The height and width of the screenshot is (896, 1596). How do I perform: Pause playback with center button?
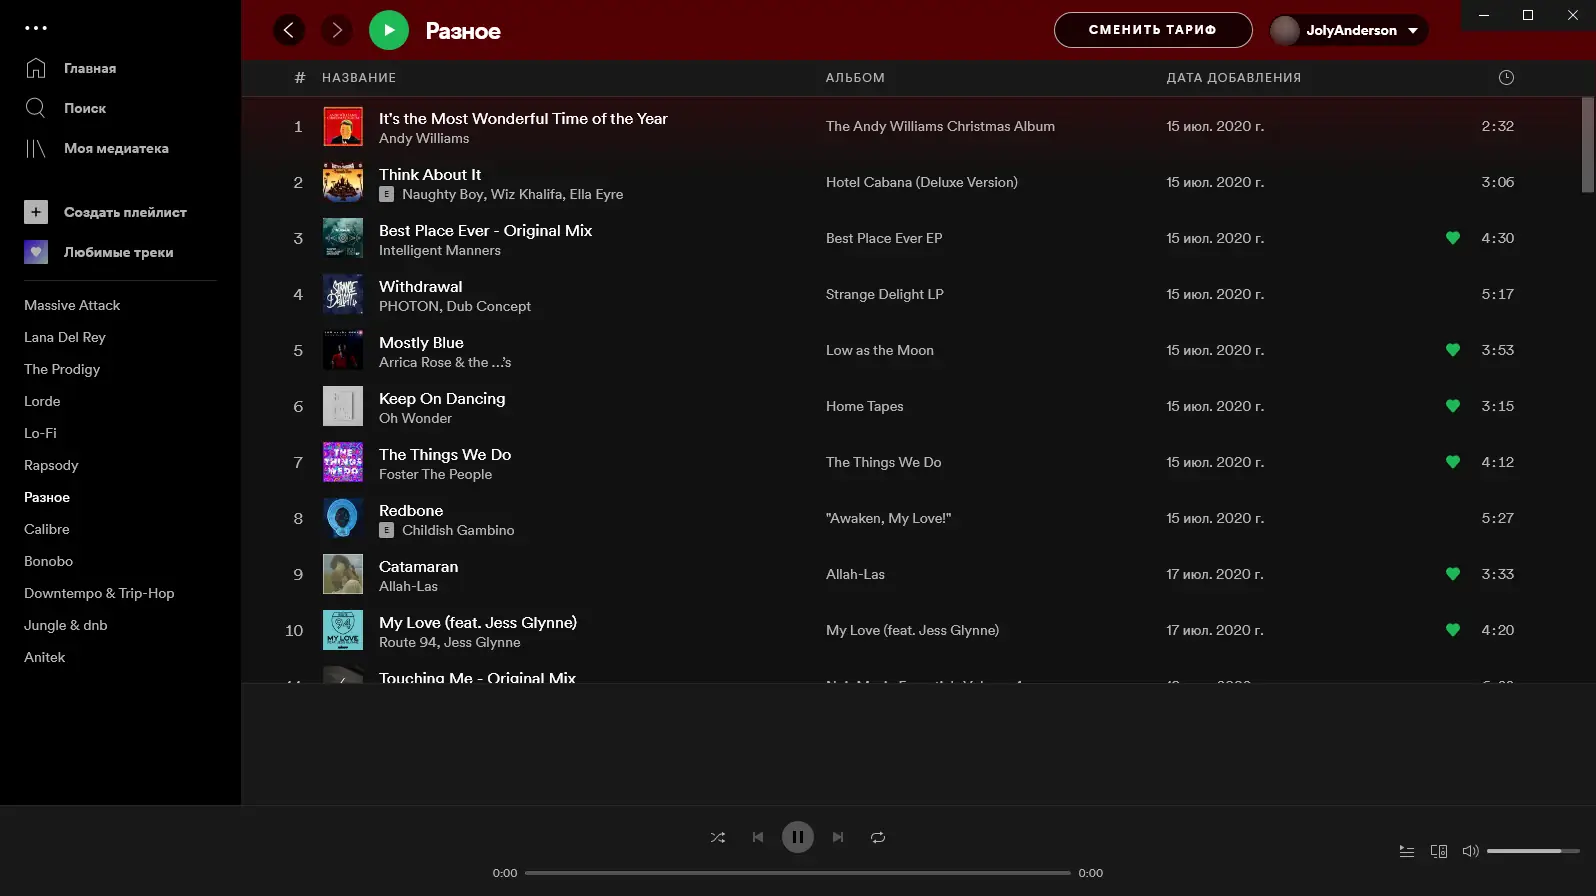coord(798,837)
